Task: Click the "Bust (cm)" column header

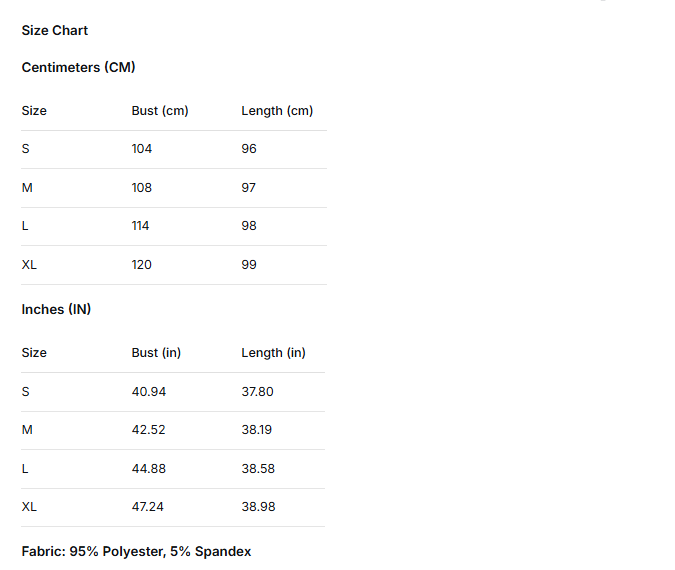Action: [160, 111]
